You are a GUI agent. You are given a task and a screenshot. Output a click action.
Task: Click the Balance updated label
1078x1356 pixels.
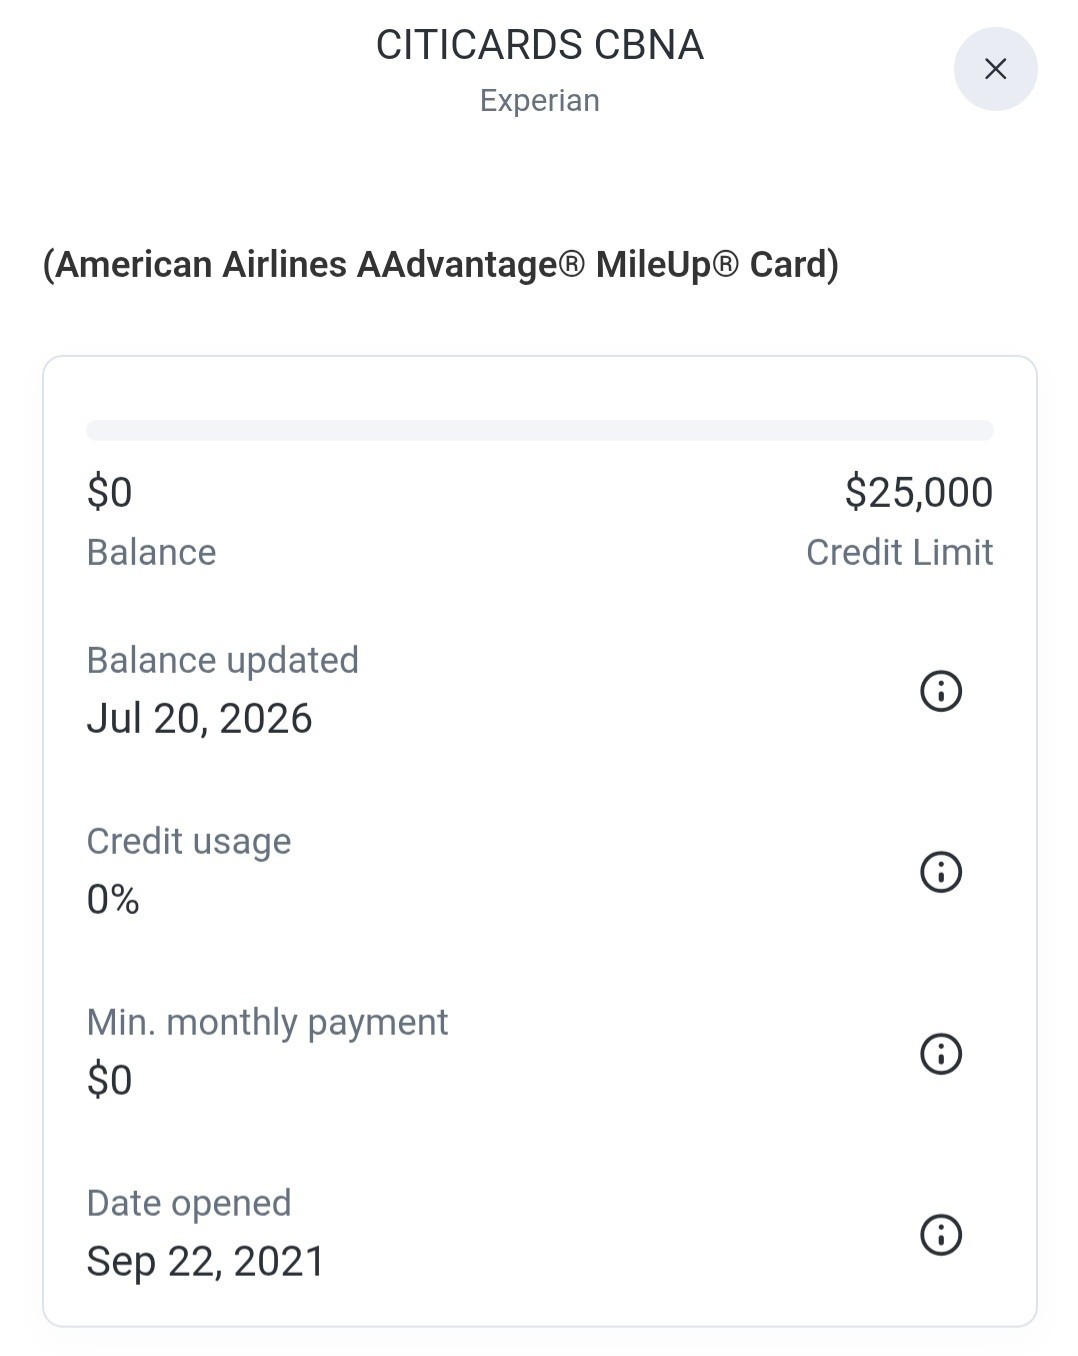222,661
